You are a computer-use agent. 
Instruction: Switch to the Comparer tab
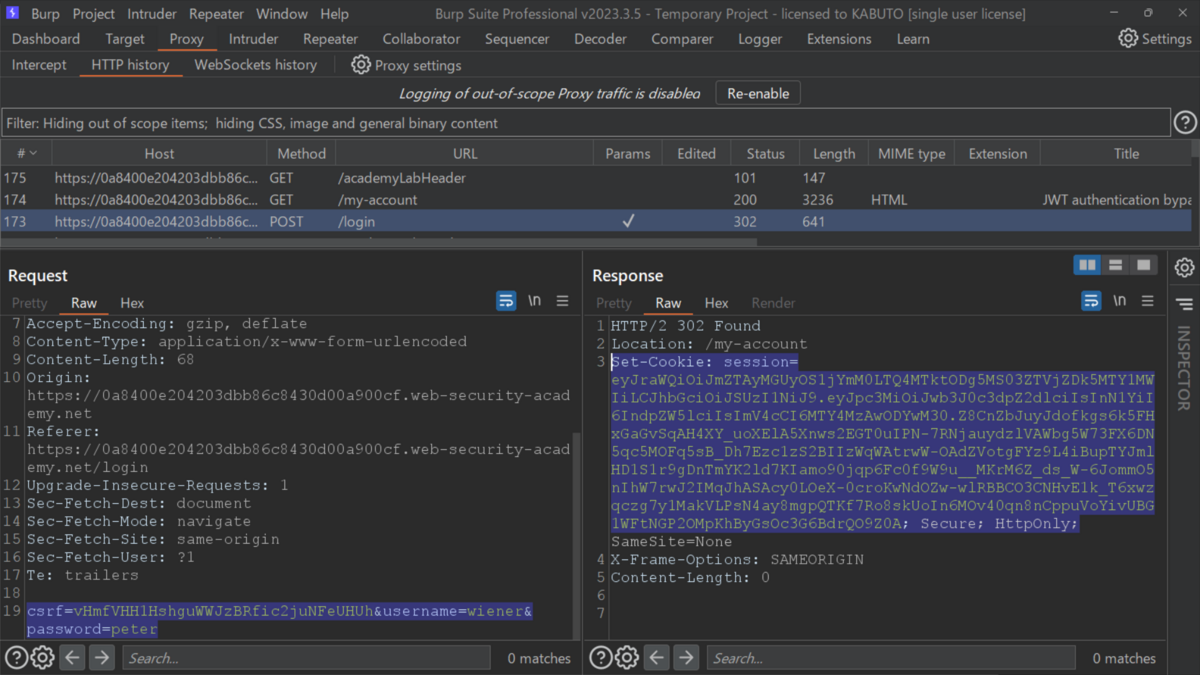[682, 39]
